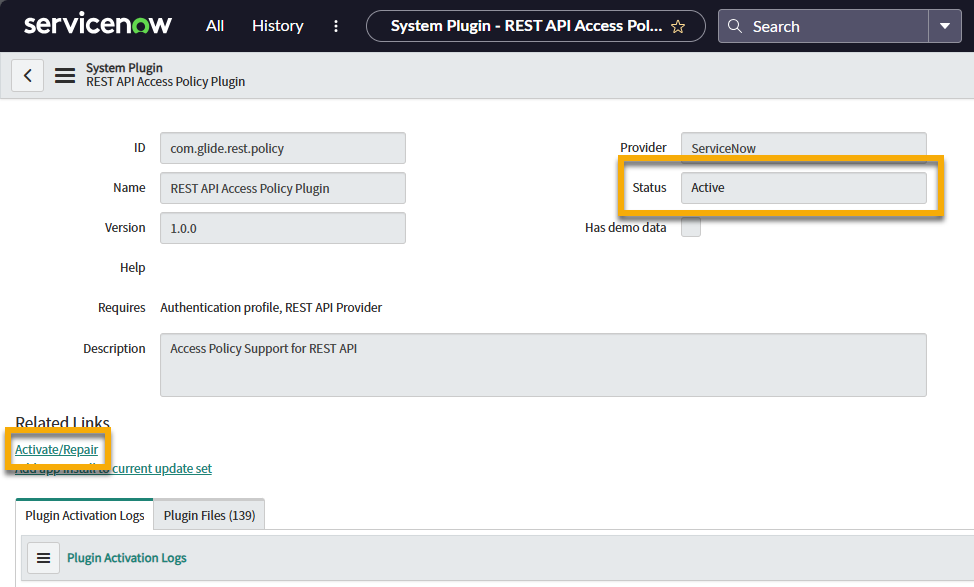
Task: Open the form context menu hamburger icon
Action: point(63,75)
